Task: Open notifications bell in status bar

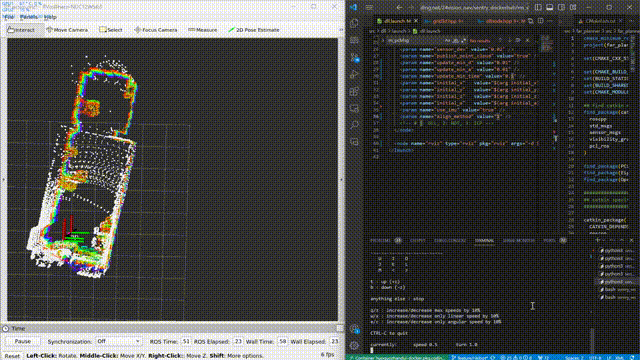Action: (632, 357)
